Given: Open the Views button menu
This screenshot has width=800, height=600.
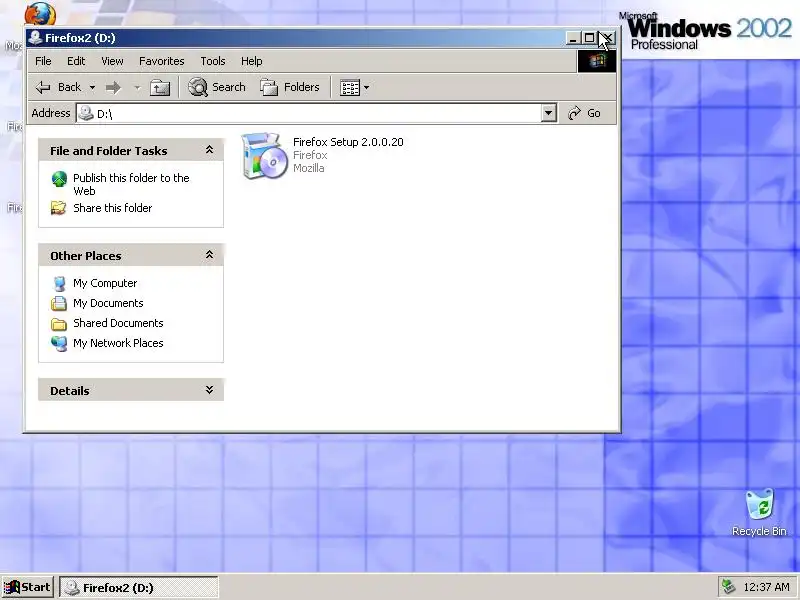Looking at the screenshot, I should [355, 87].
